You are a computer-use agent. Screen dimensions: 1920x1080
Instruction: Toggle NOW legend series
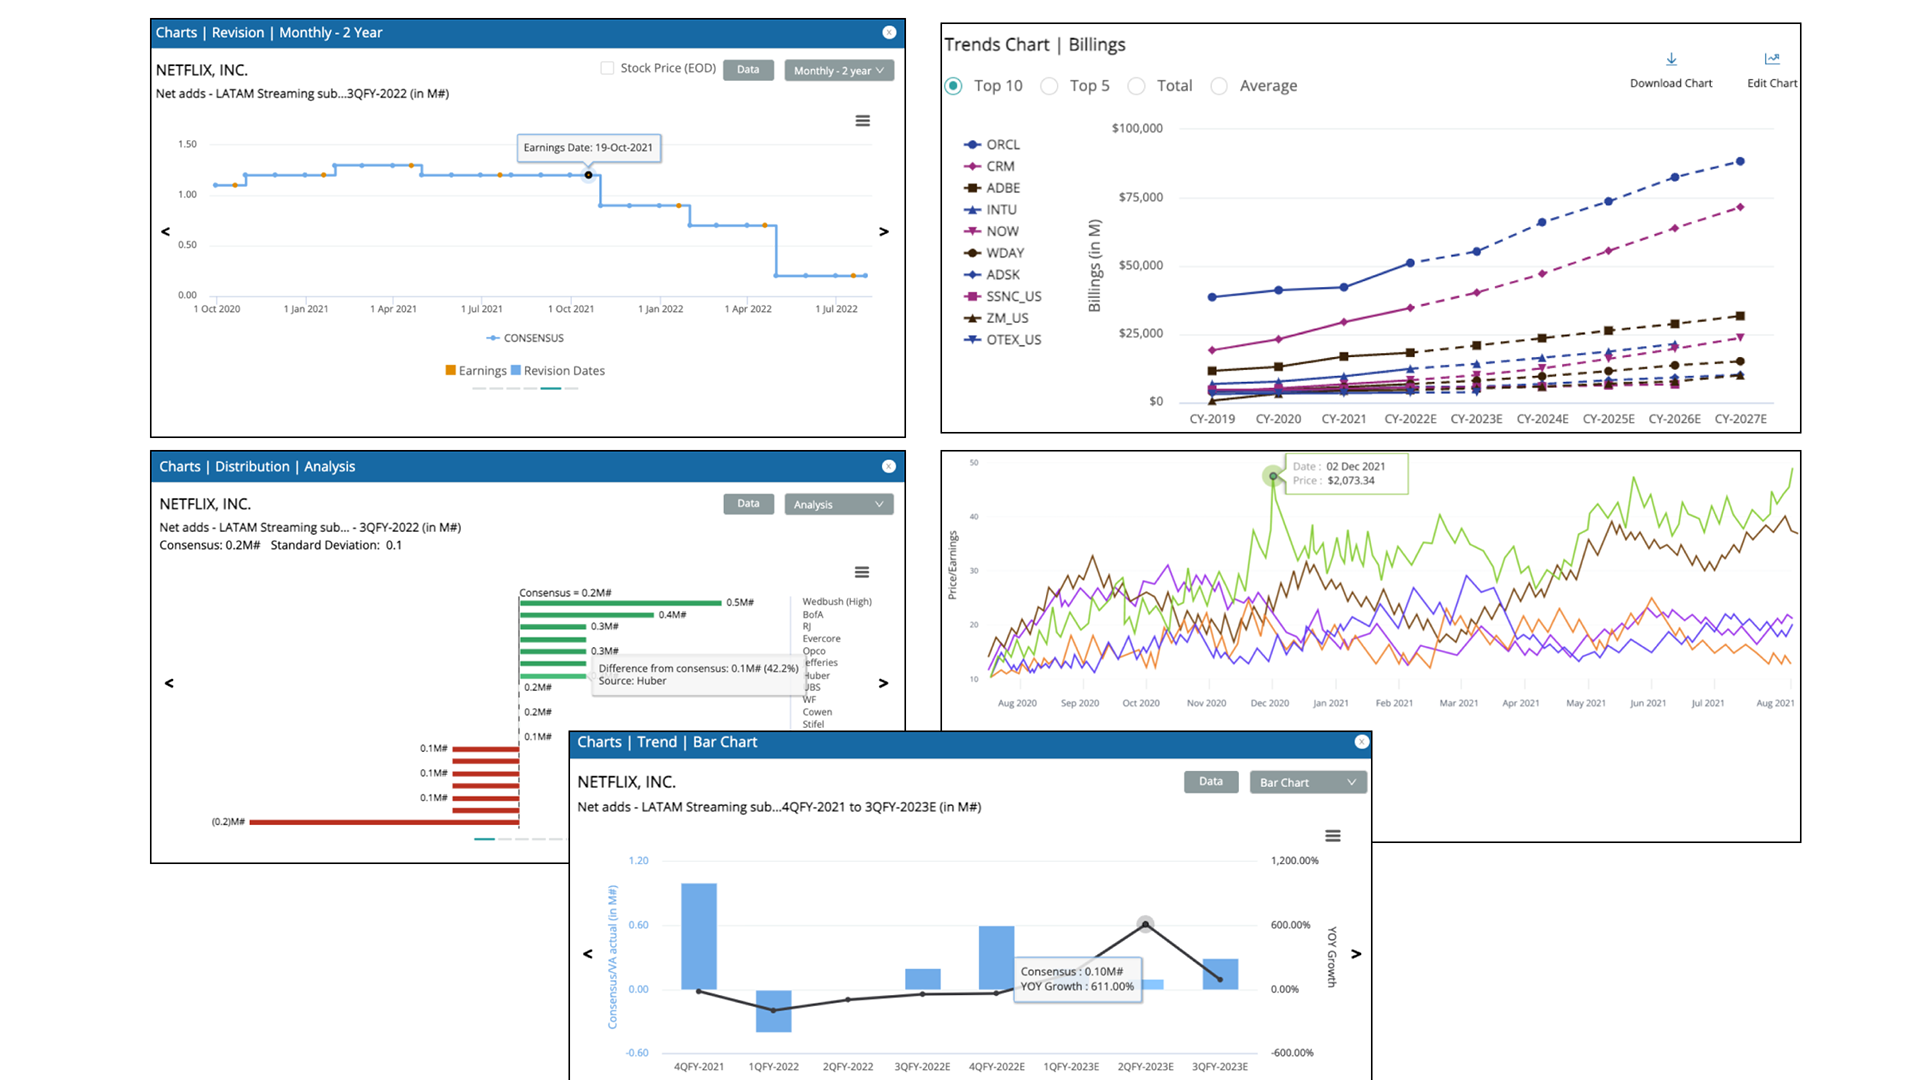coord(991,232)
